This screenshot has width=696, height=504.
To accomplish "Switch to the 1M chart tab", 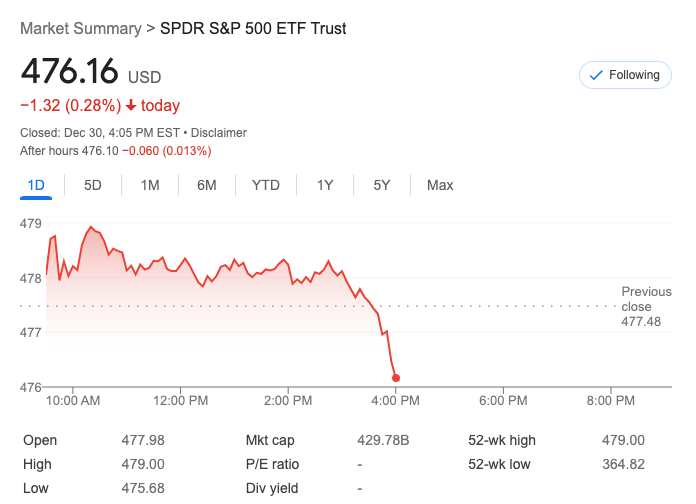I will point(150,185).
